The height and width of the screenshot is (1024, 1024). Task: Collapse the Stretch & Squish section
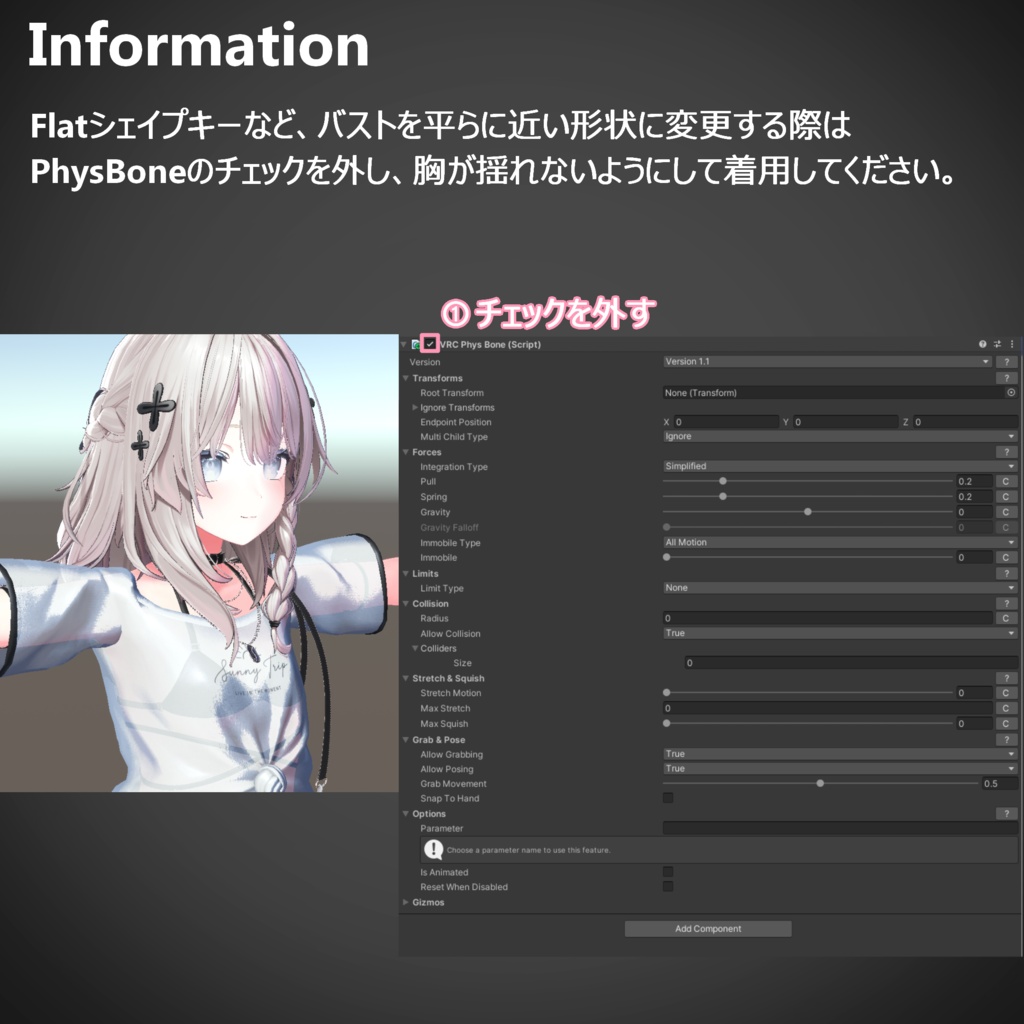click(x=406, y=679)
